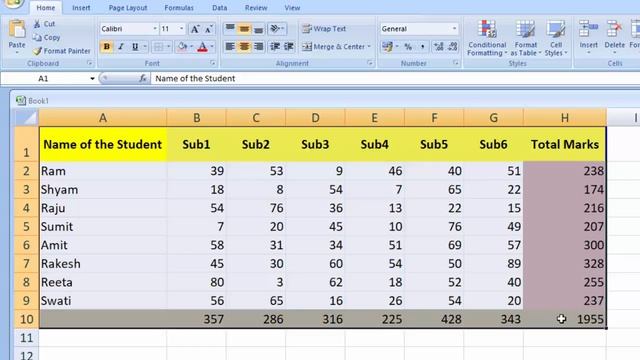Open the General number format dropdown

coord(454,29)
